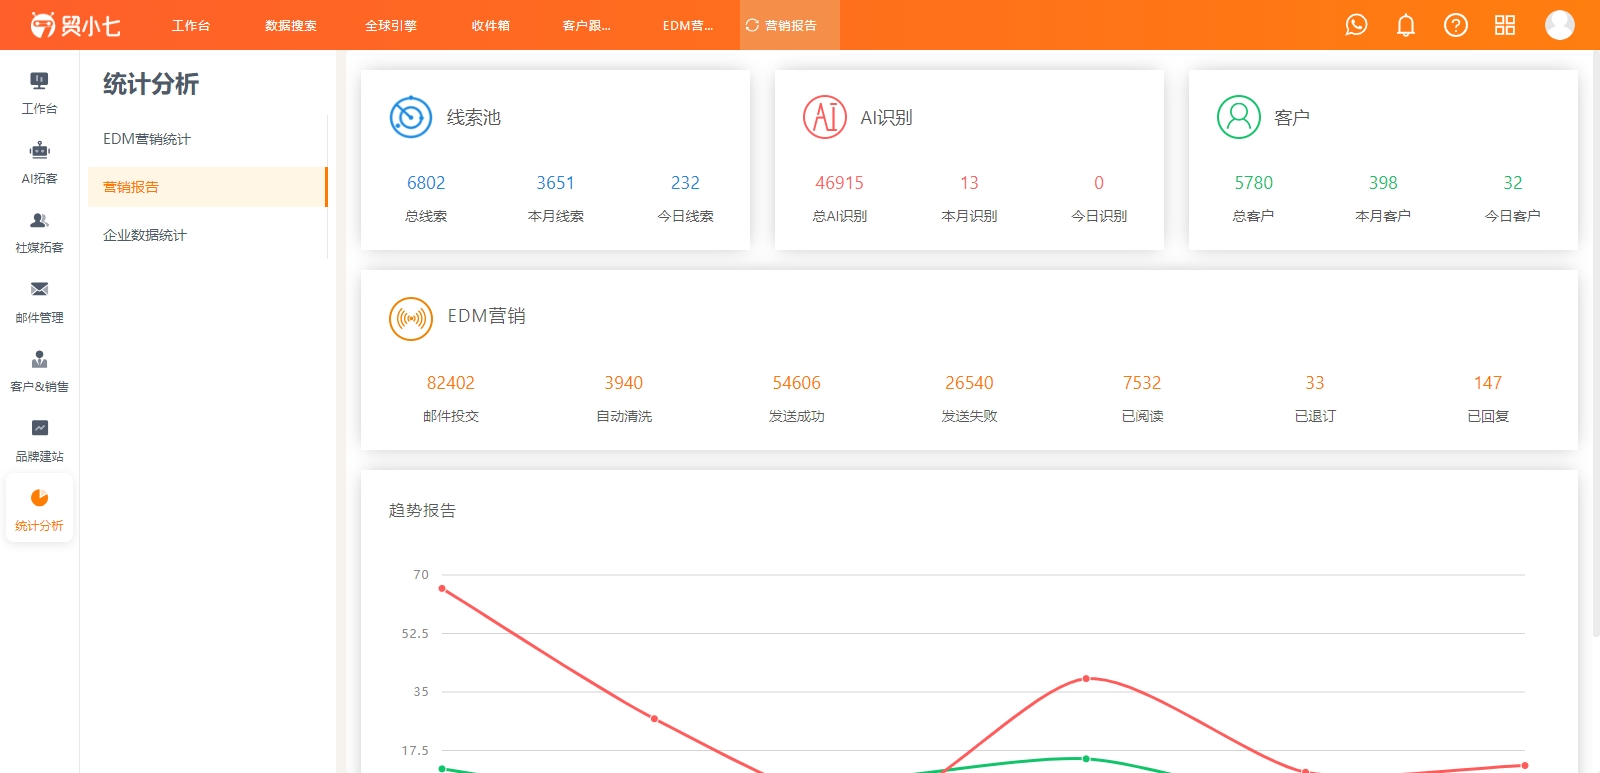1600x773 pixels.
Task: Click 自动清洗 value 3940
Action: pos(624,383)
